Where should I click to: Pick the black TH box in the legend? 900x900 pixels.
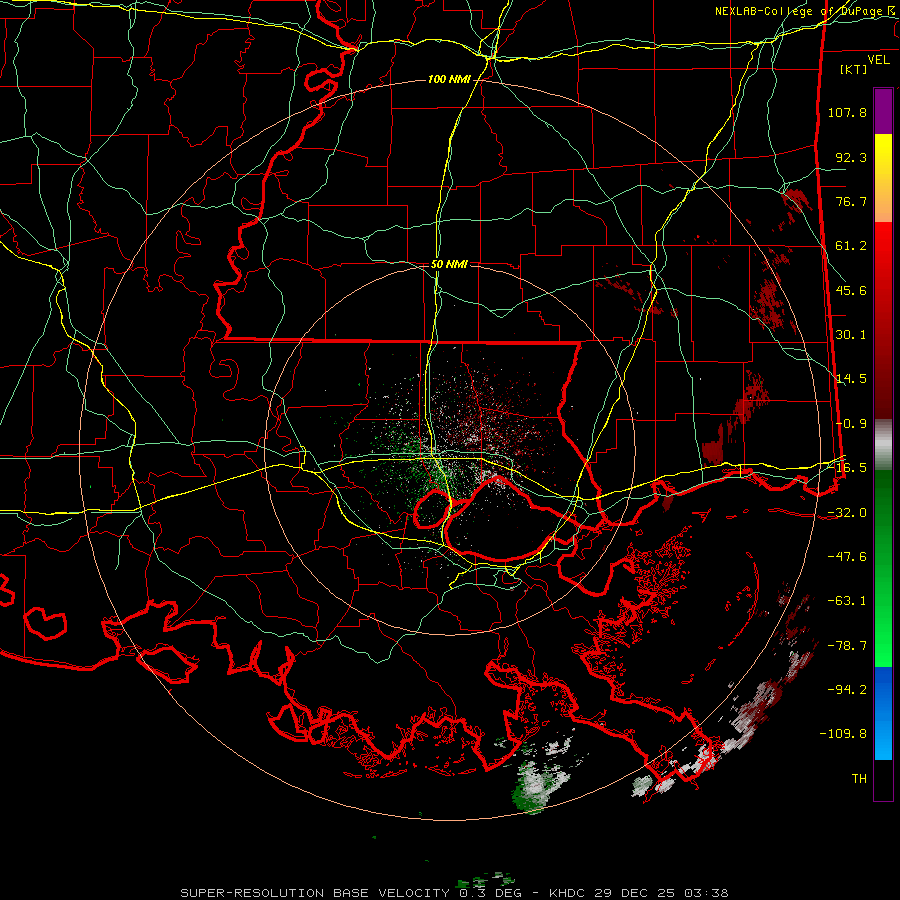pyautogui.click(x=883, y=779)
